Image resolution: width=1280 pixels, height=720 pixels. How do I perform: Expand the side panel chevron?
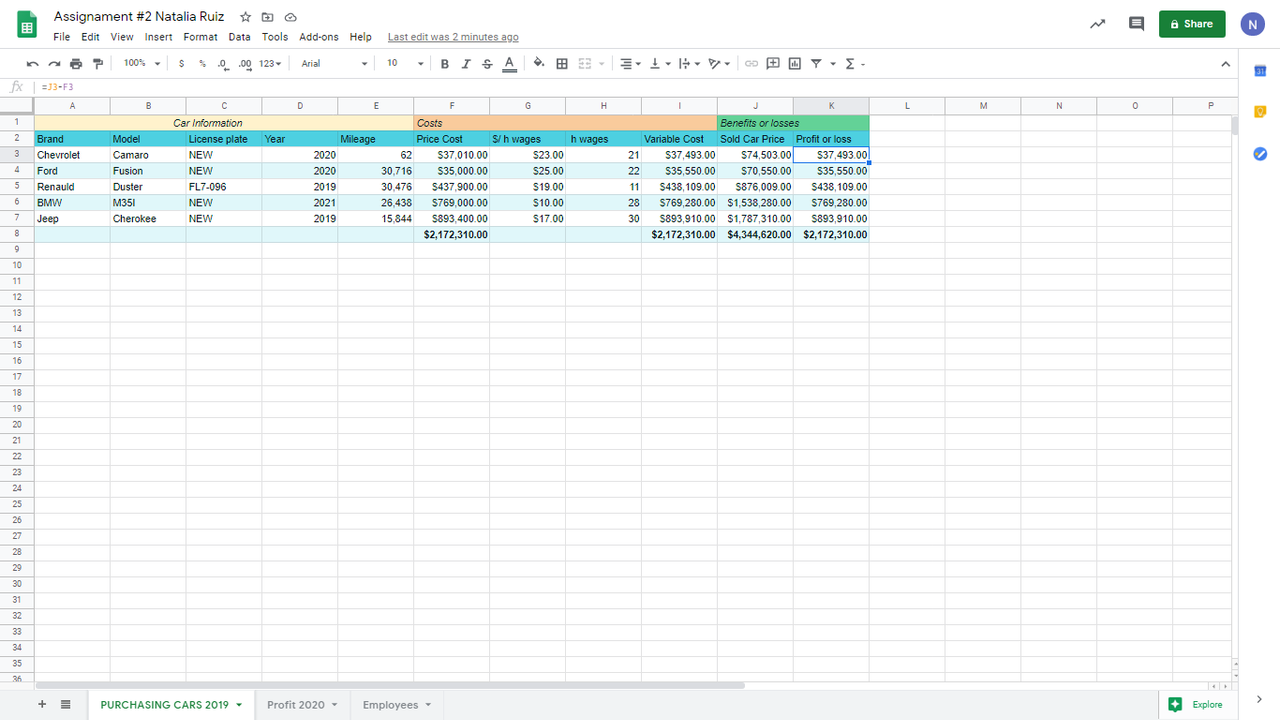(x=1259, y=699)
